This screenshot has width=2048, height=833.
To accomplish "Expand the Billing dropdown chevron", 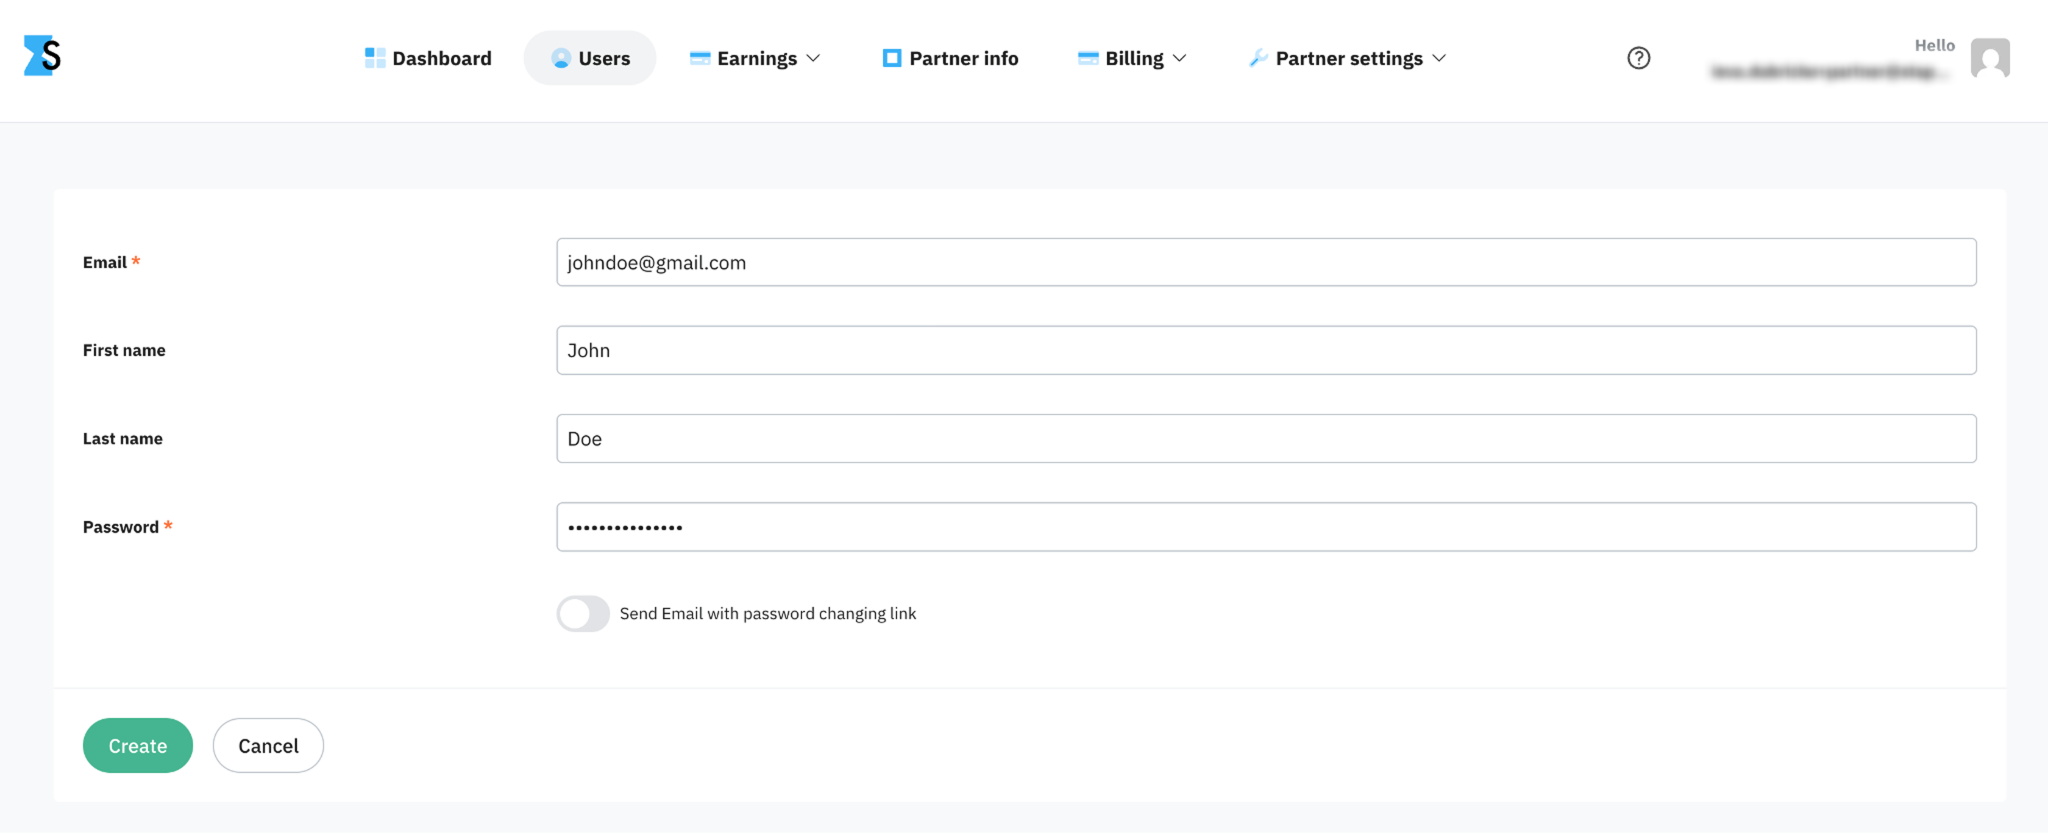I will click(1179, 58).
